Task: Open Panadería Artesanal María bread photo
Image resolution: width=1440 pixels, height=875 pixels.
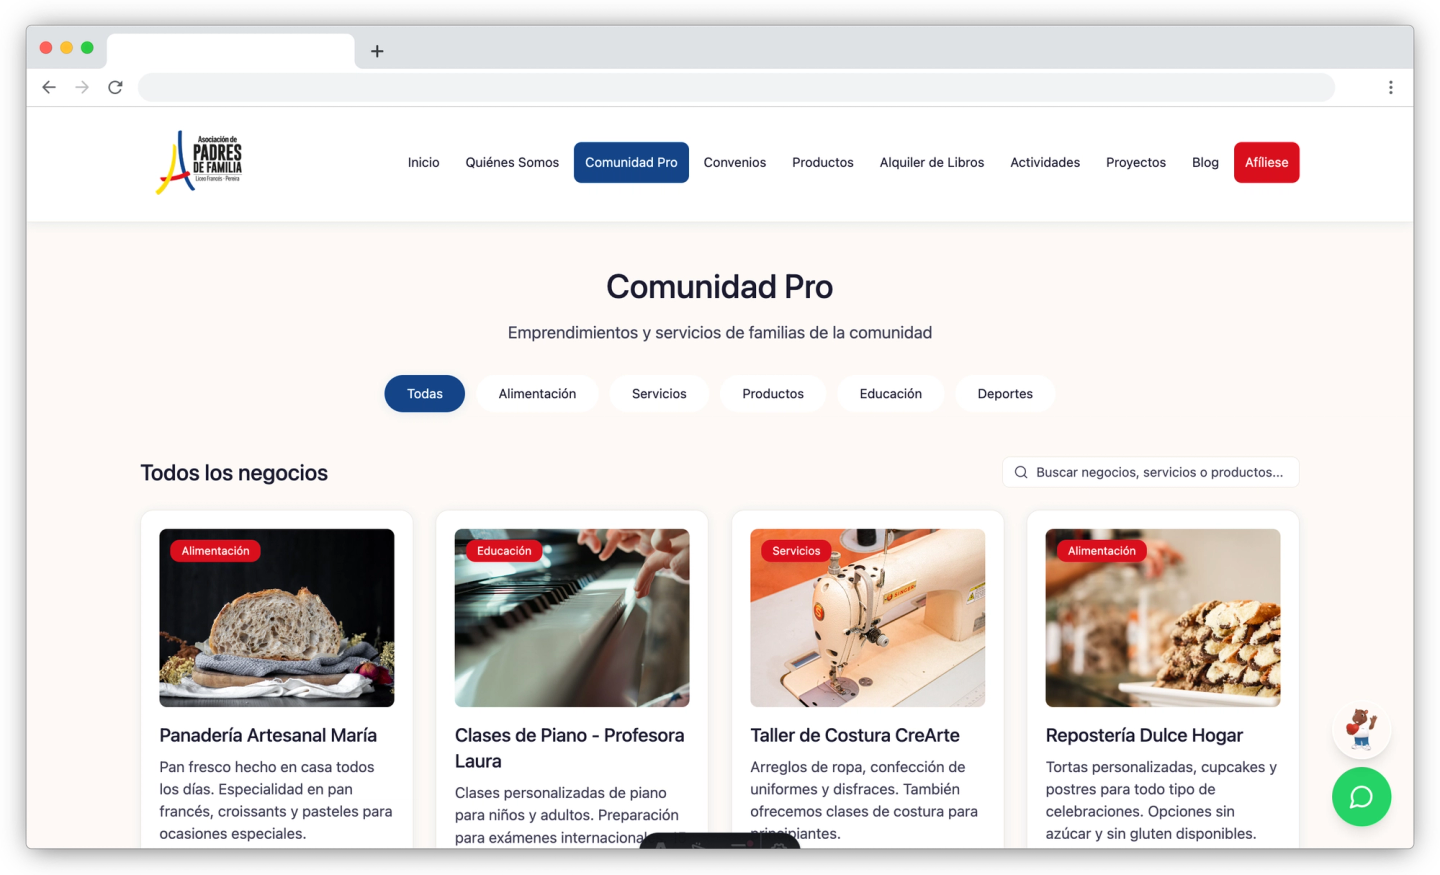Action: pos(277,618)
